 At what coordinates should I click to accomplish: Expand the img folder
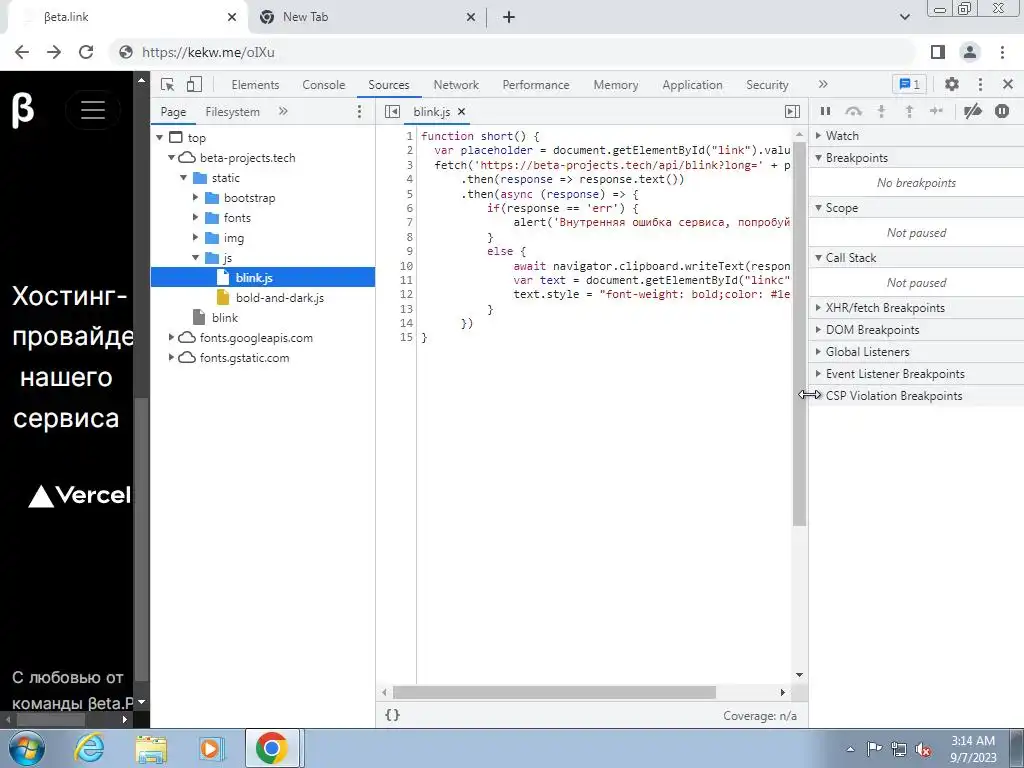click(x=195, y=238)
